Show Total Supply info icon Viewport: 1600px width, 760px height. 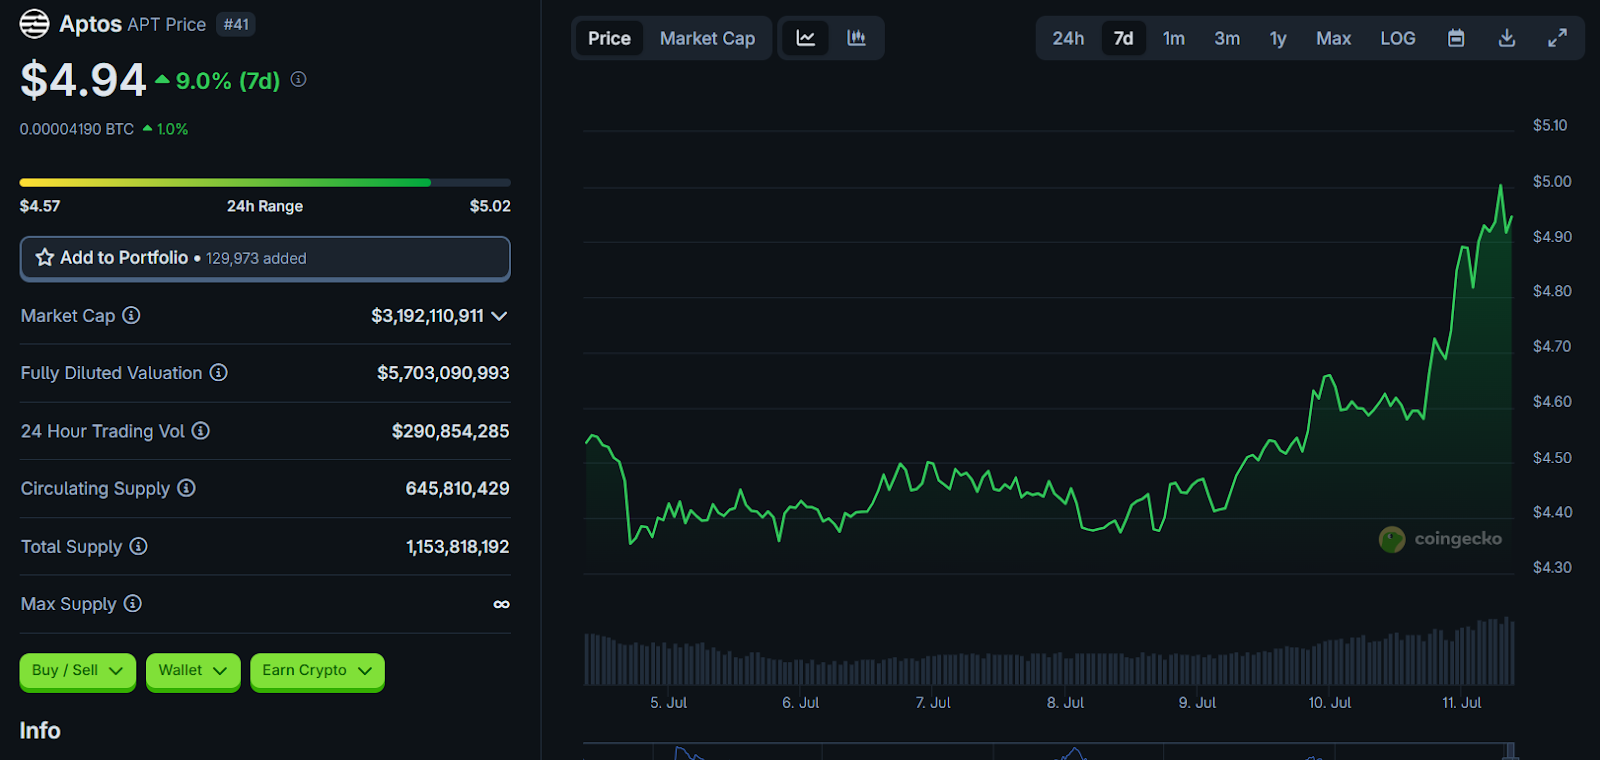pyautogui.click(x=139, y=546)
